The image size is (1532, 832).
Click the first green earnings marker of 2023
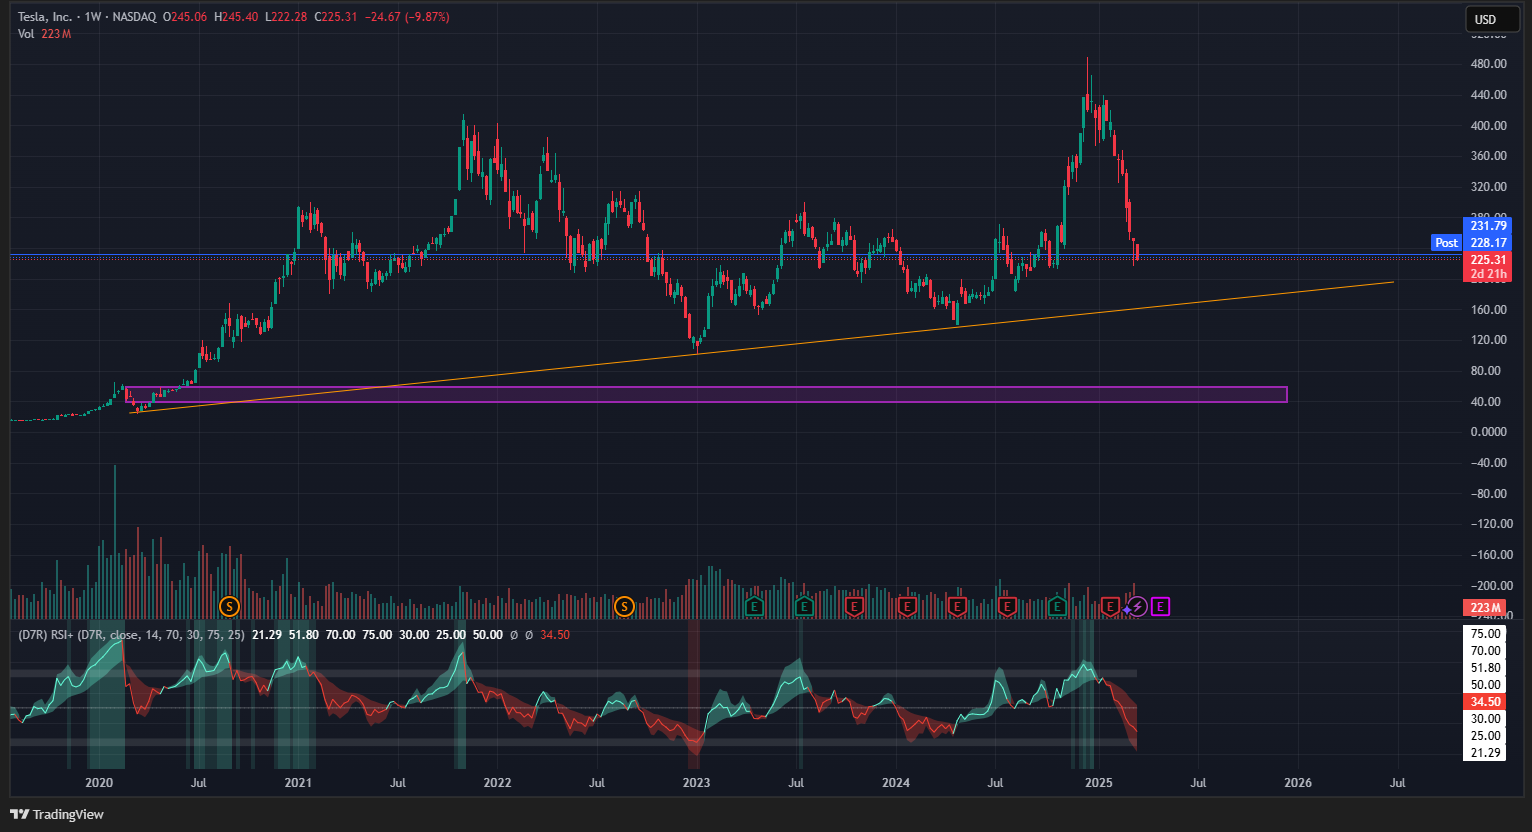coord(755,606)
